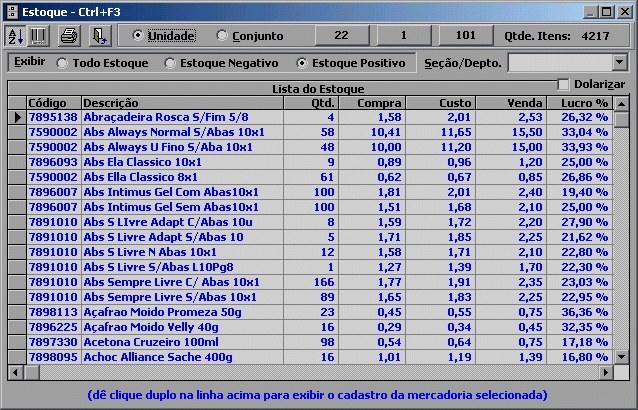Click the horizontal scrollbar right arrow
Image resolution: width=638 pixels, height=410 pixels.
click(605, 372)
